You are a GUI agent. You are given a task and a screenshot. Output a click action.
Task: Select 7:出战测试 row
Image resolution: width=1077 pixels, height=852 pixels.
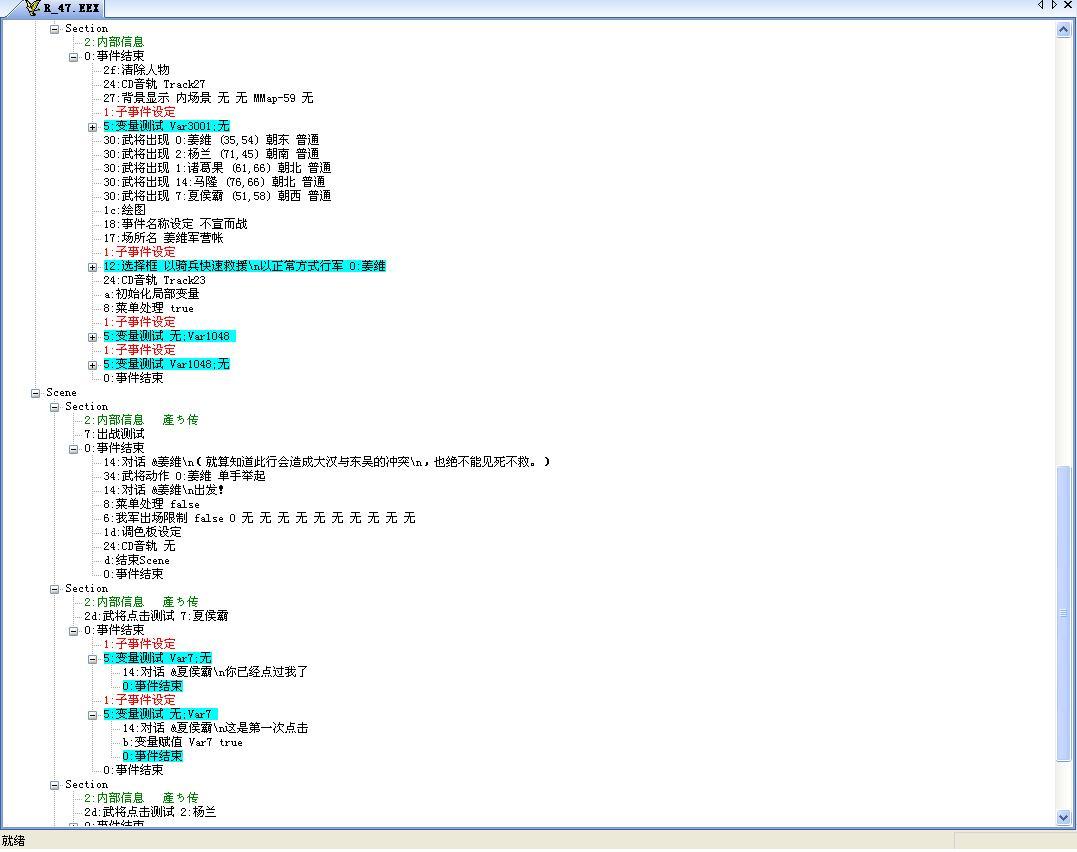pos(114,434)
